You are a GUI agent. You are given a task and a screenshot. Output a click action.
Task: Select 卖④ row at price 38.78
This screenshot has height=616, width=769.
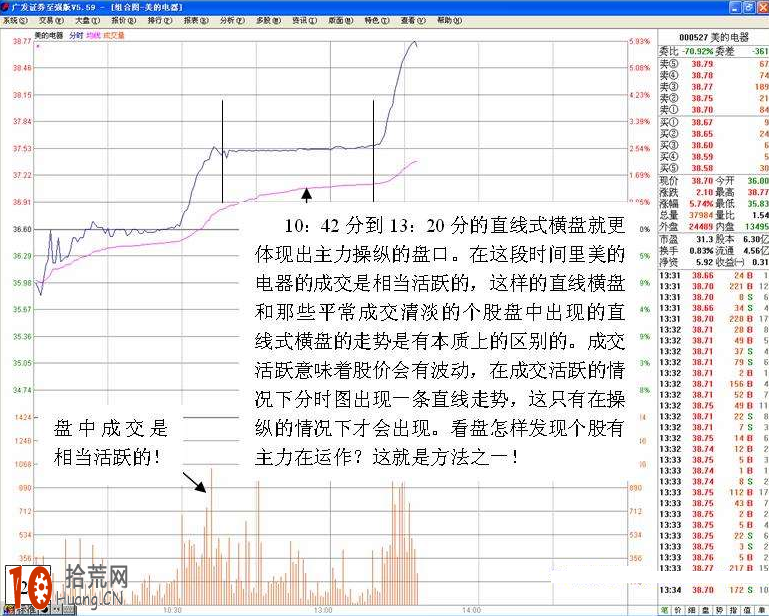pyautogui.click(x=714, y=75)
